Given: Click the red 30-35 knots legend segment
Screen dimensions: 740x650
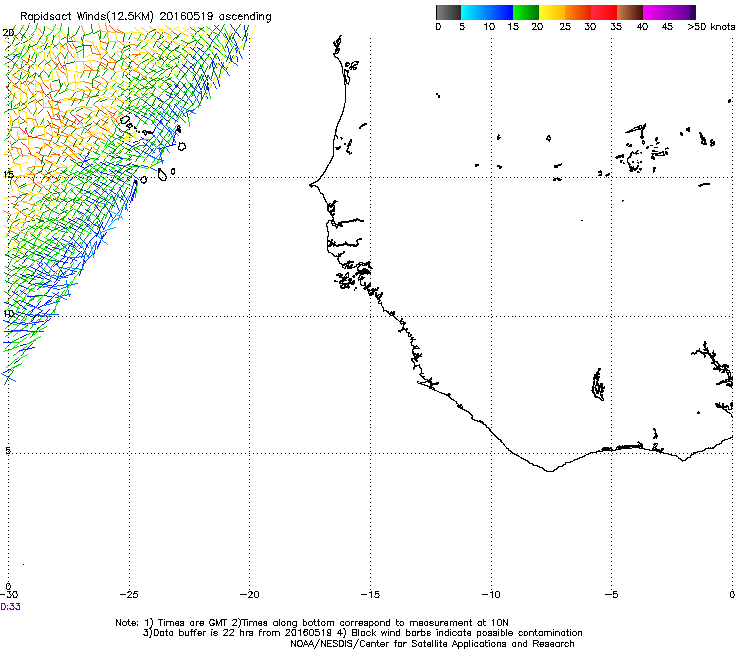Looking at the screenshot, I should pyautogui.click(x=604, y=12).
